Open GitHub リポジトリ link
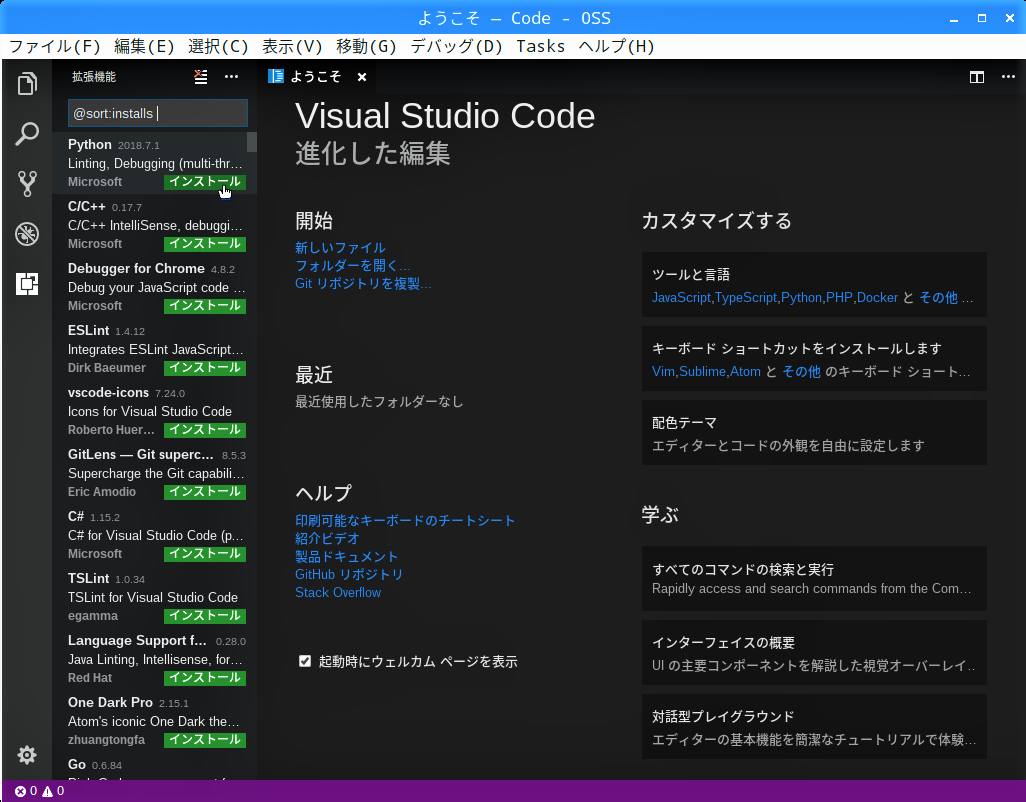Screen dimensions: 1026x802 click(349, 574)
